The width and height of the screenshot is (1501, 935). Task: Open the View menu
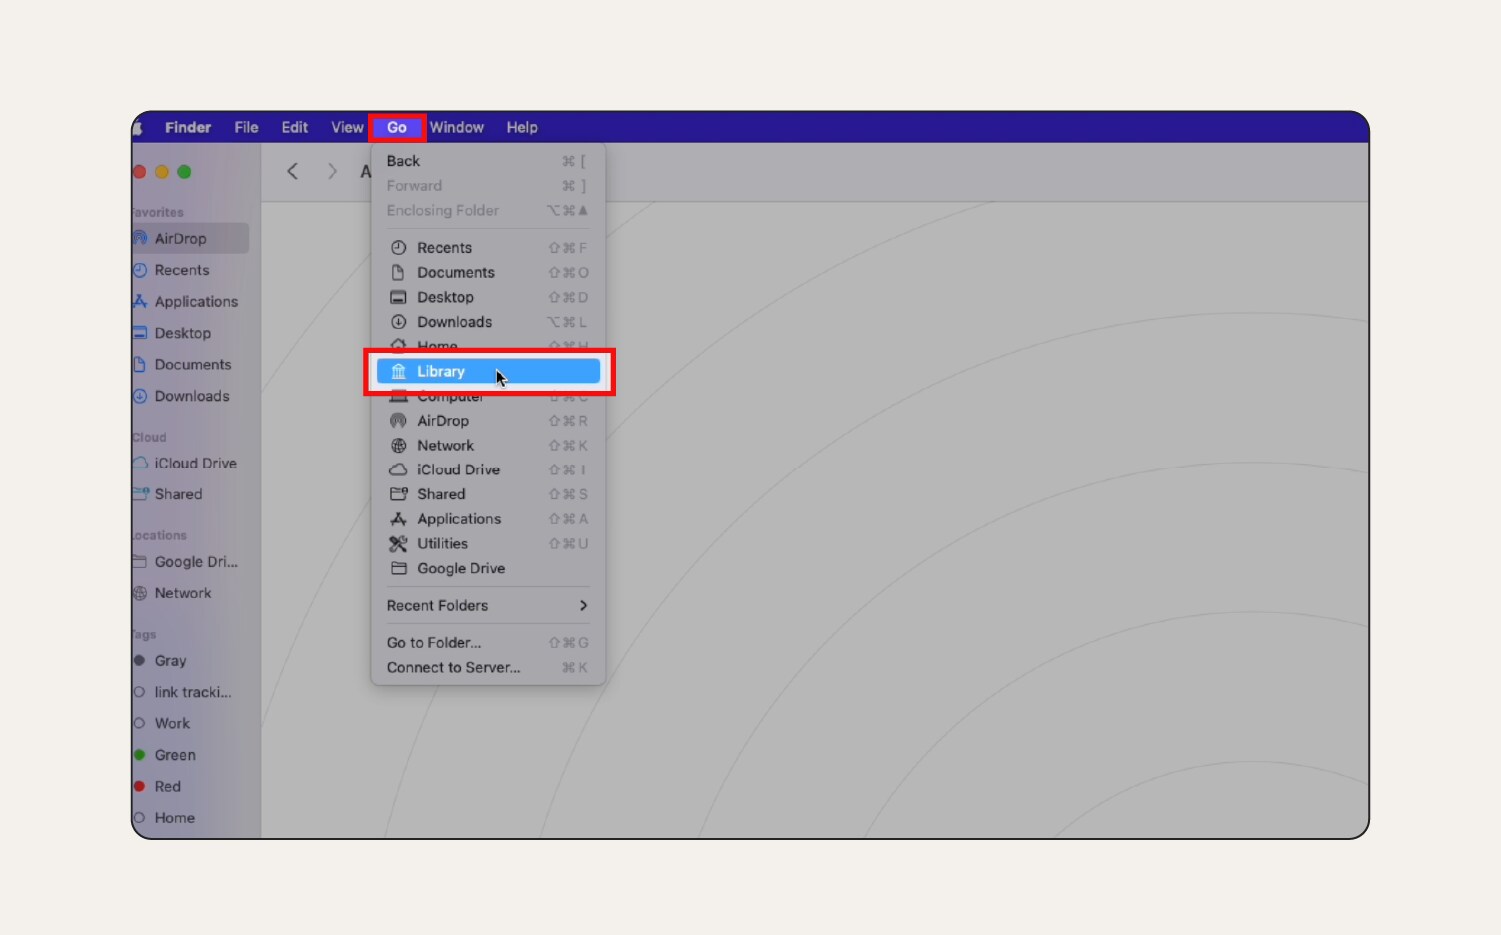click(x=347, y=127)
